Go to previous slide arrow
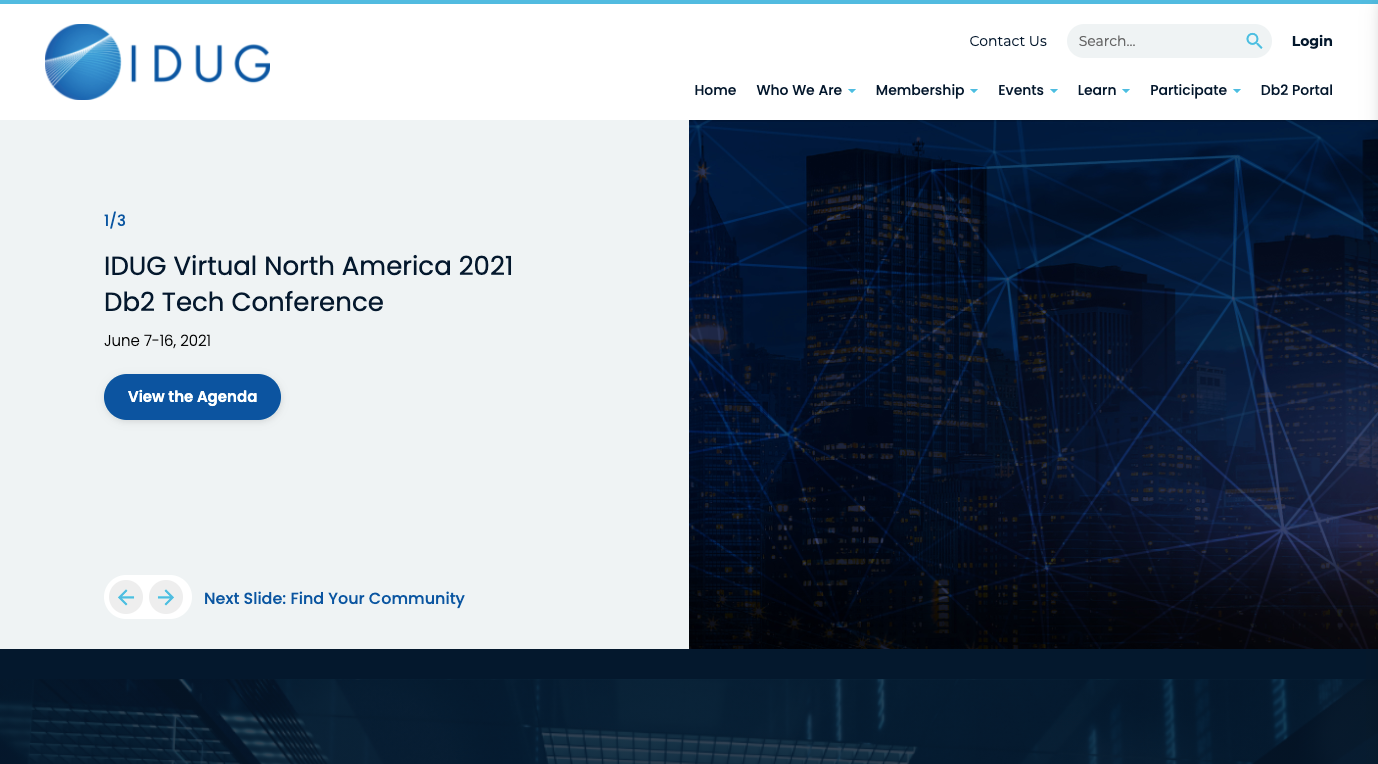Viewport: 1378px width, 764px height. tap(126, 598)
